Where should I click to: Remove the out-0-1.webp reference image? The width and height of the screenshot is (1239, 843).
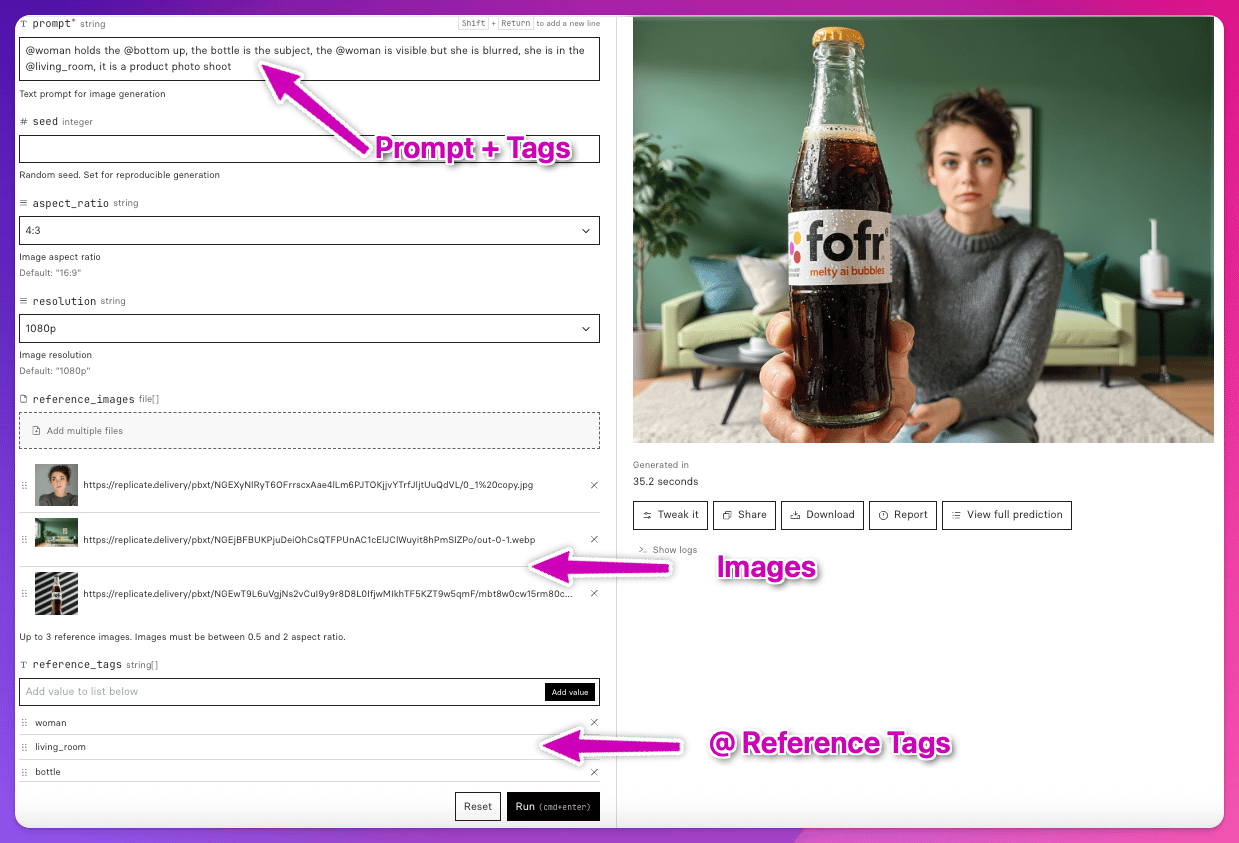594,539
